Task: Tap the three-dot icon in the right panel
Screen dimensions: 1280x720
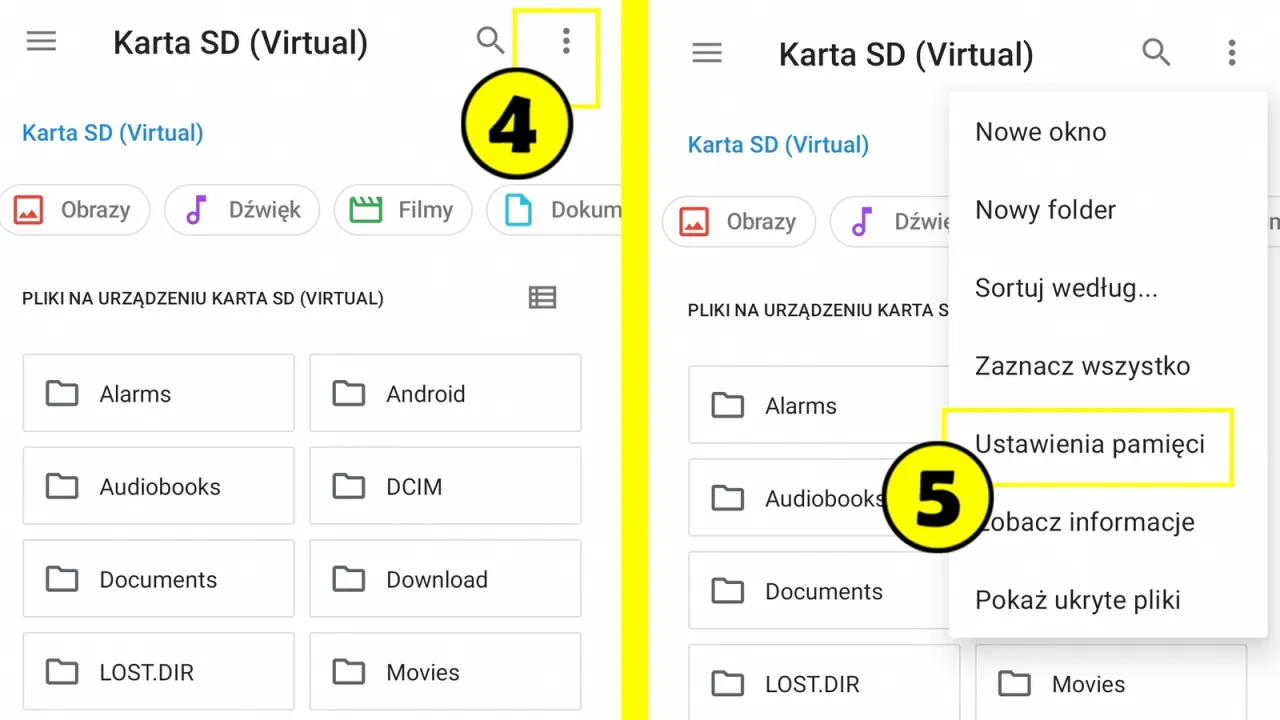Action: coord(1232,53)
